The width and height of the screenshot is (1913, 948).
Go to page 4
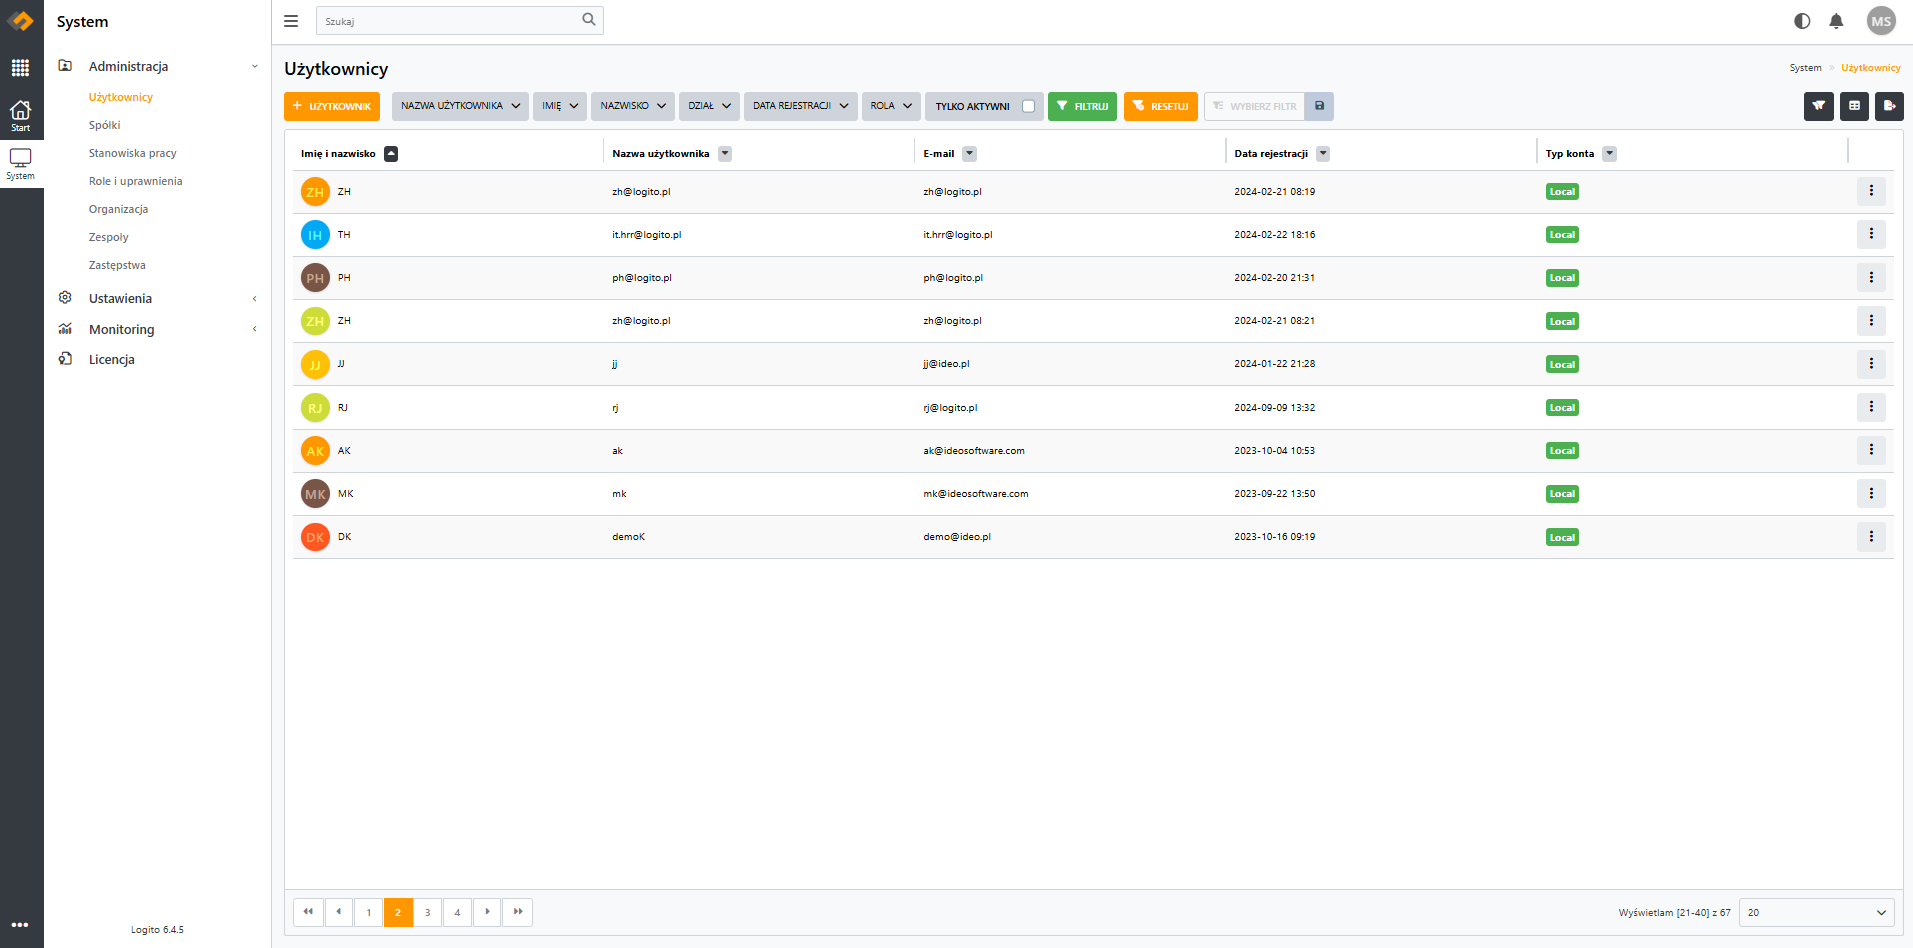(x=457, y=912)
